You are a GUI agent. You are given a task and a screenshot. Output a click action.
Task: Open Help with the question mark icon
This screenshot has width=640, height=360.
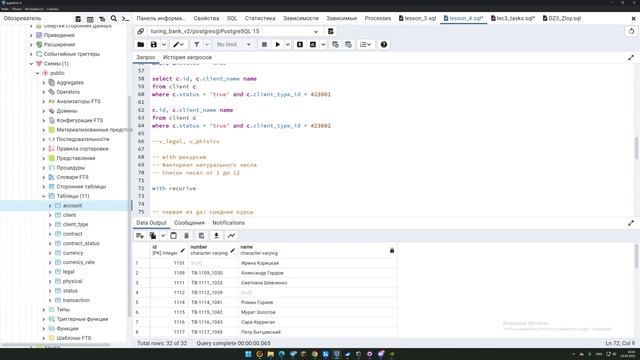384,44
